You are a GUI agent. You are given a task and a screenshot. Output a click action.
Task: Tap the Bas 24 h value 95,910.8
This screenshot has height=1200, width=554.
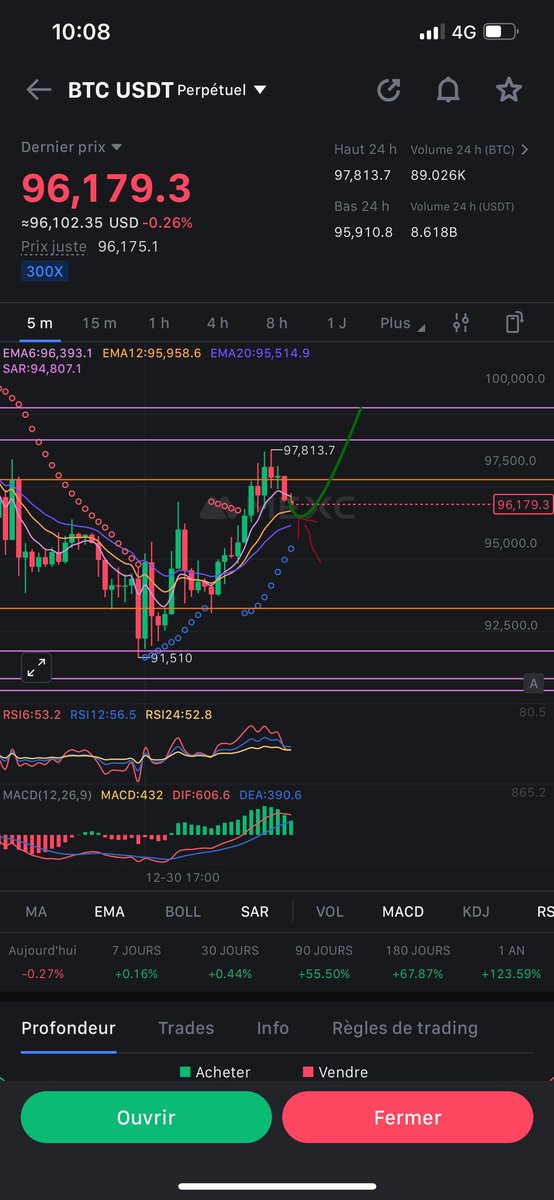363,231
